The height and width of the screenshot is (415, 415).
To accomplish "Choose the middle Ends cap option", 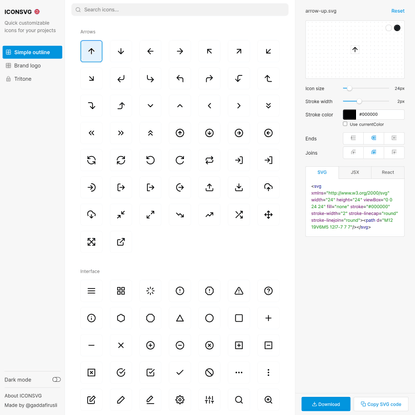I will [x=374, y=138].
